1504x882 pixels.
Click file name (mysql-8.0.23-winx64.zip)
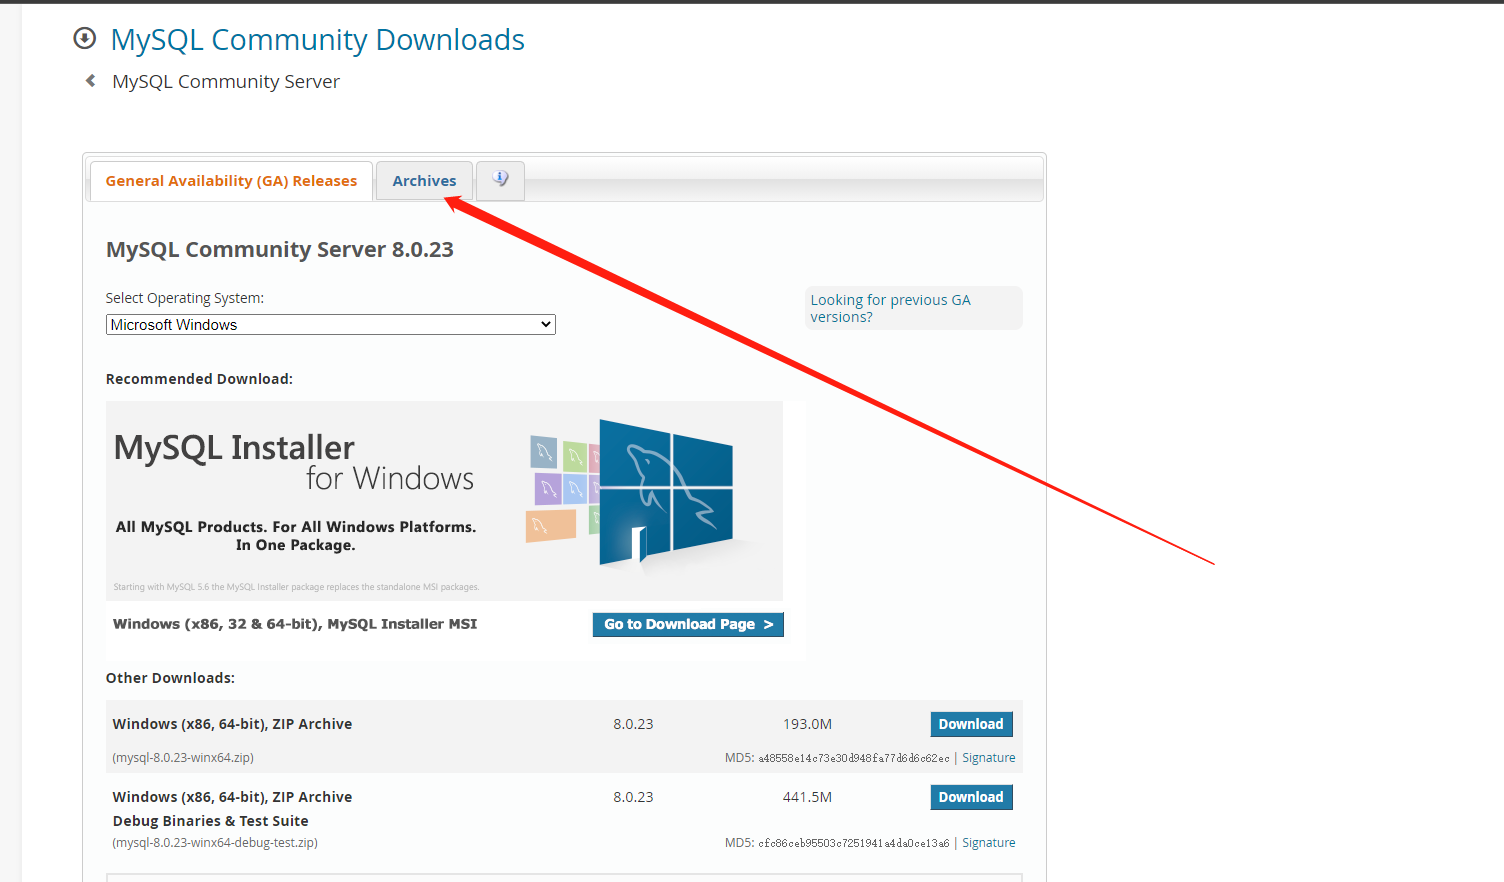[x=183, y=758]
